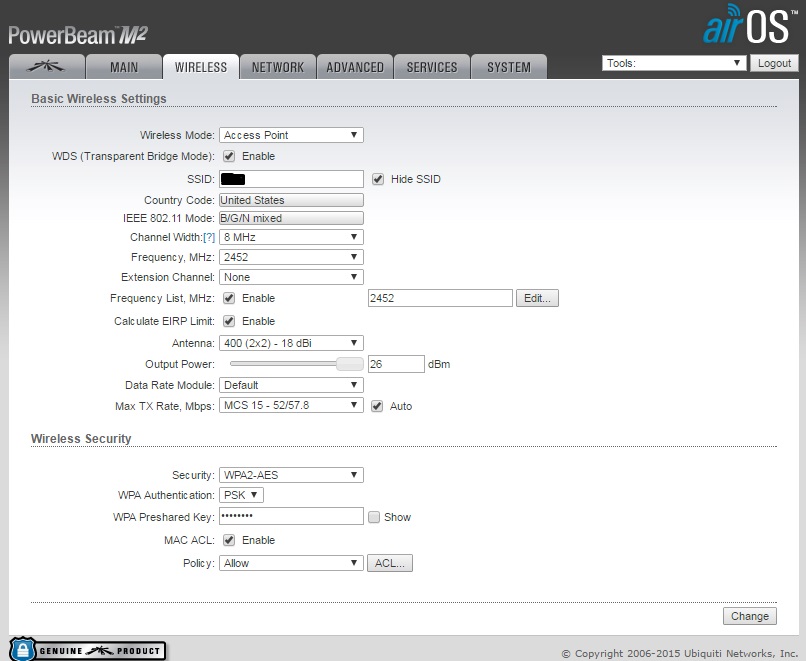Expand the Extension Channel dropdown
Screen dimensions: 806x661
click(x=291, y=277)
